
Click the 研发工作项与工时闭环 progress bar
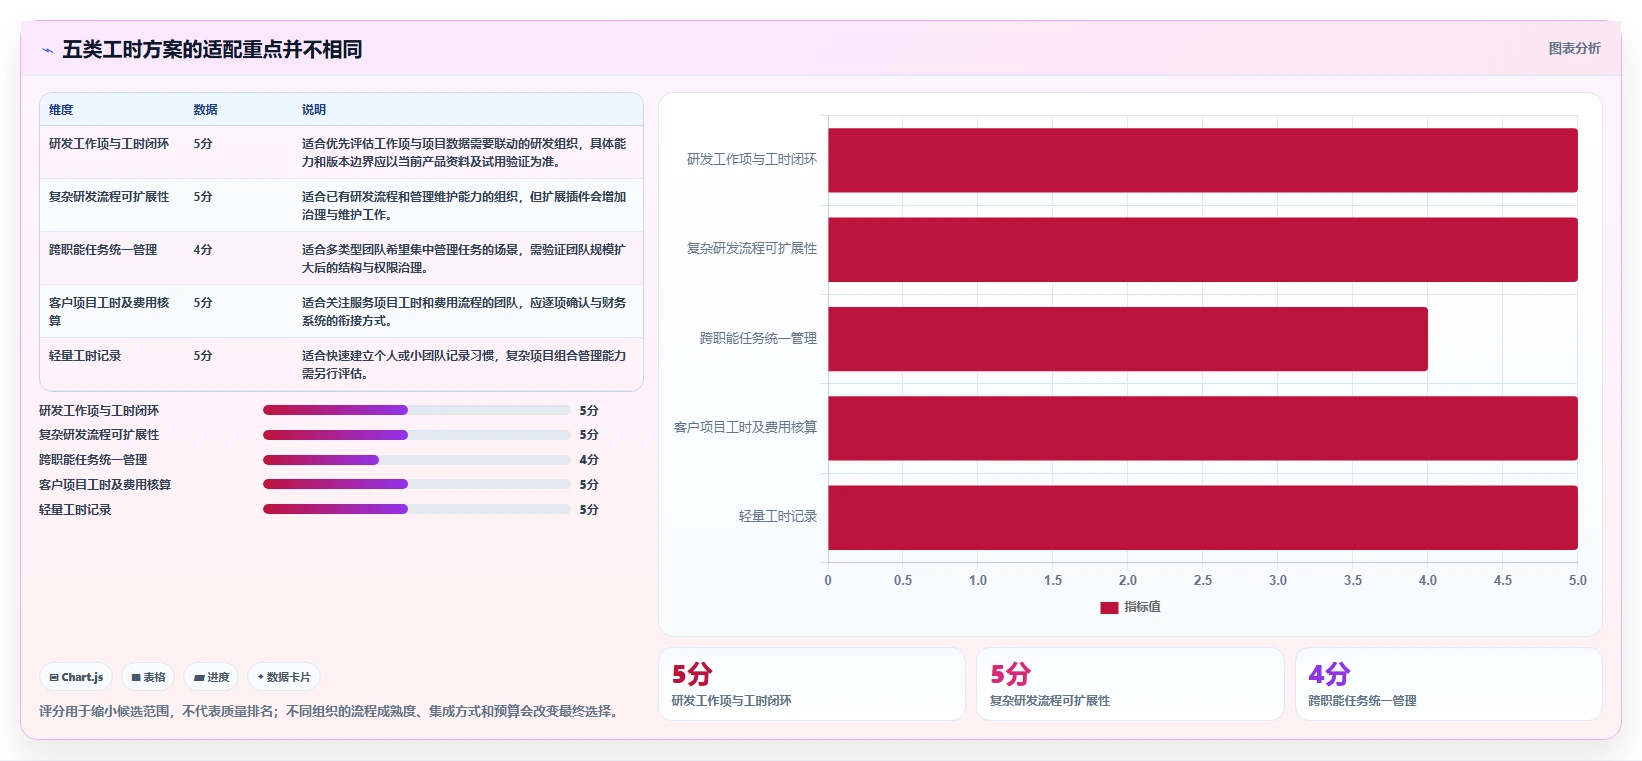(x=416, y=410)
